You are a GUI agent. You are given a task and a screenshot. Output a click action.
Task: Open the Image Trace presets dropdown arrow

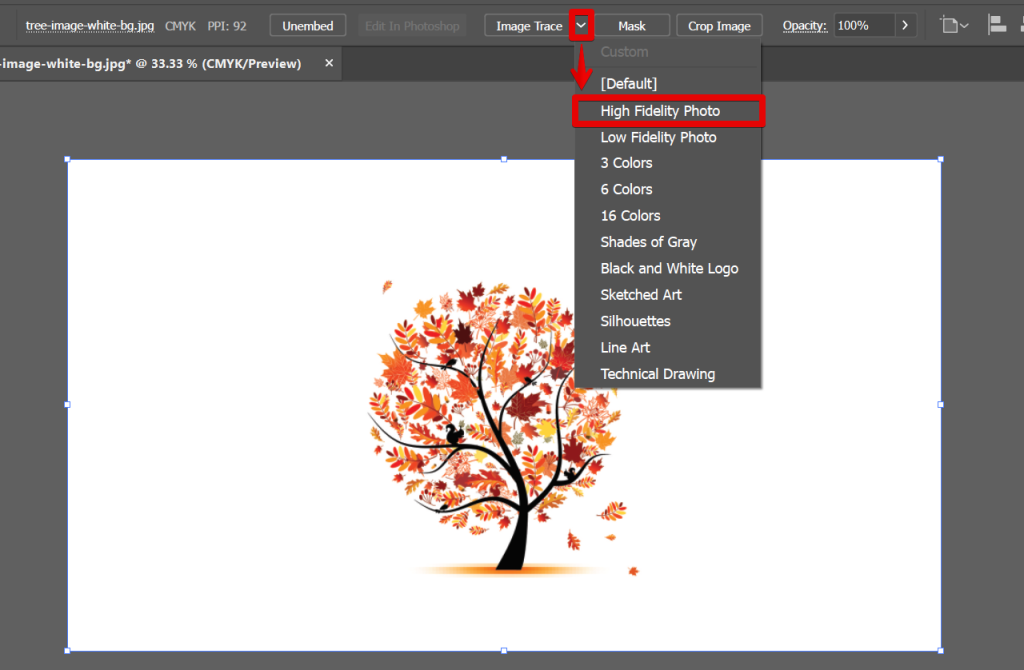point(580,24)
